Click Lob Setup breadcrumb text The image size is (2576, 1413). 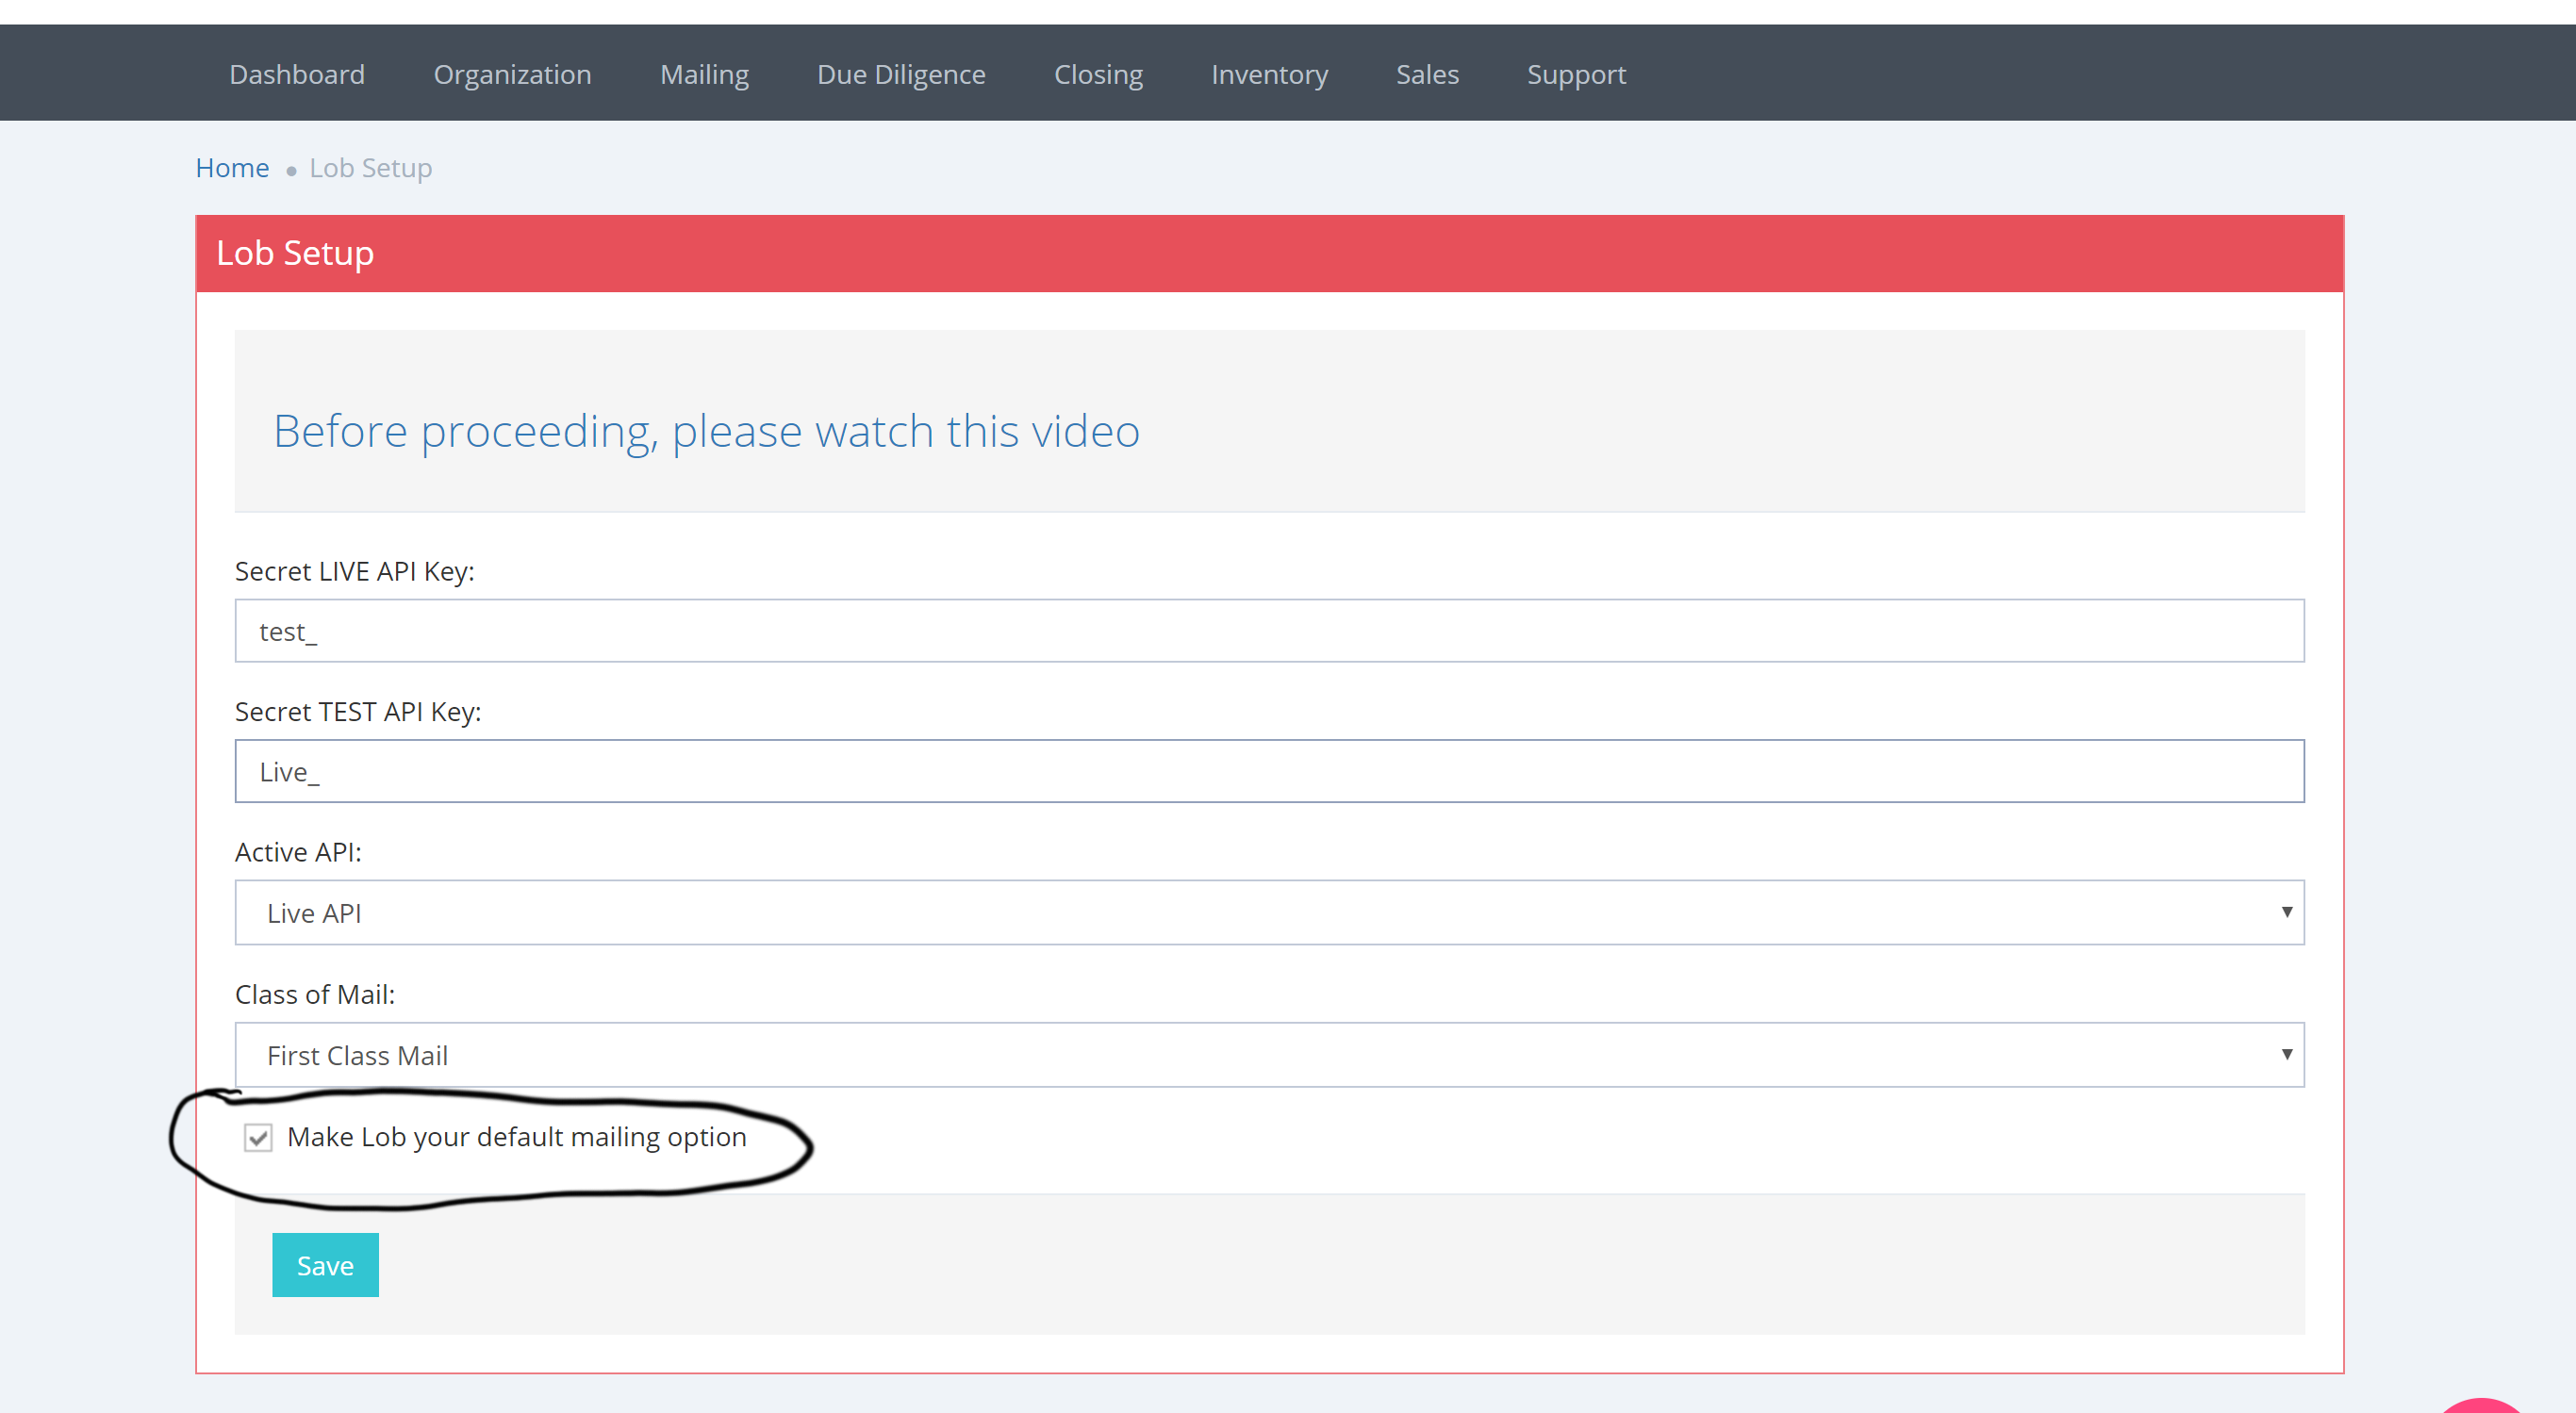[x=370, y=168]
